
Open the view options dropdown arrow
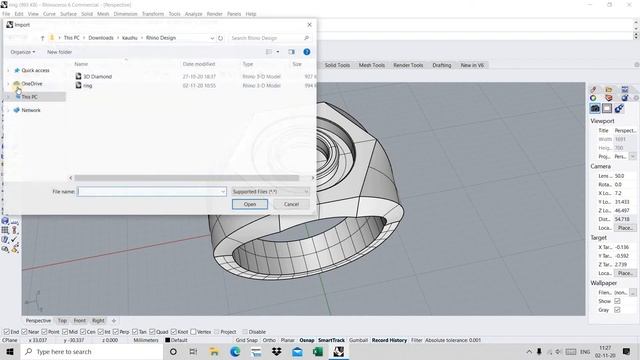click(x=278, y=52)
